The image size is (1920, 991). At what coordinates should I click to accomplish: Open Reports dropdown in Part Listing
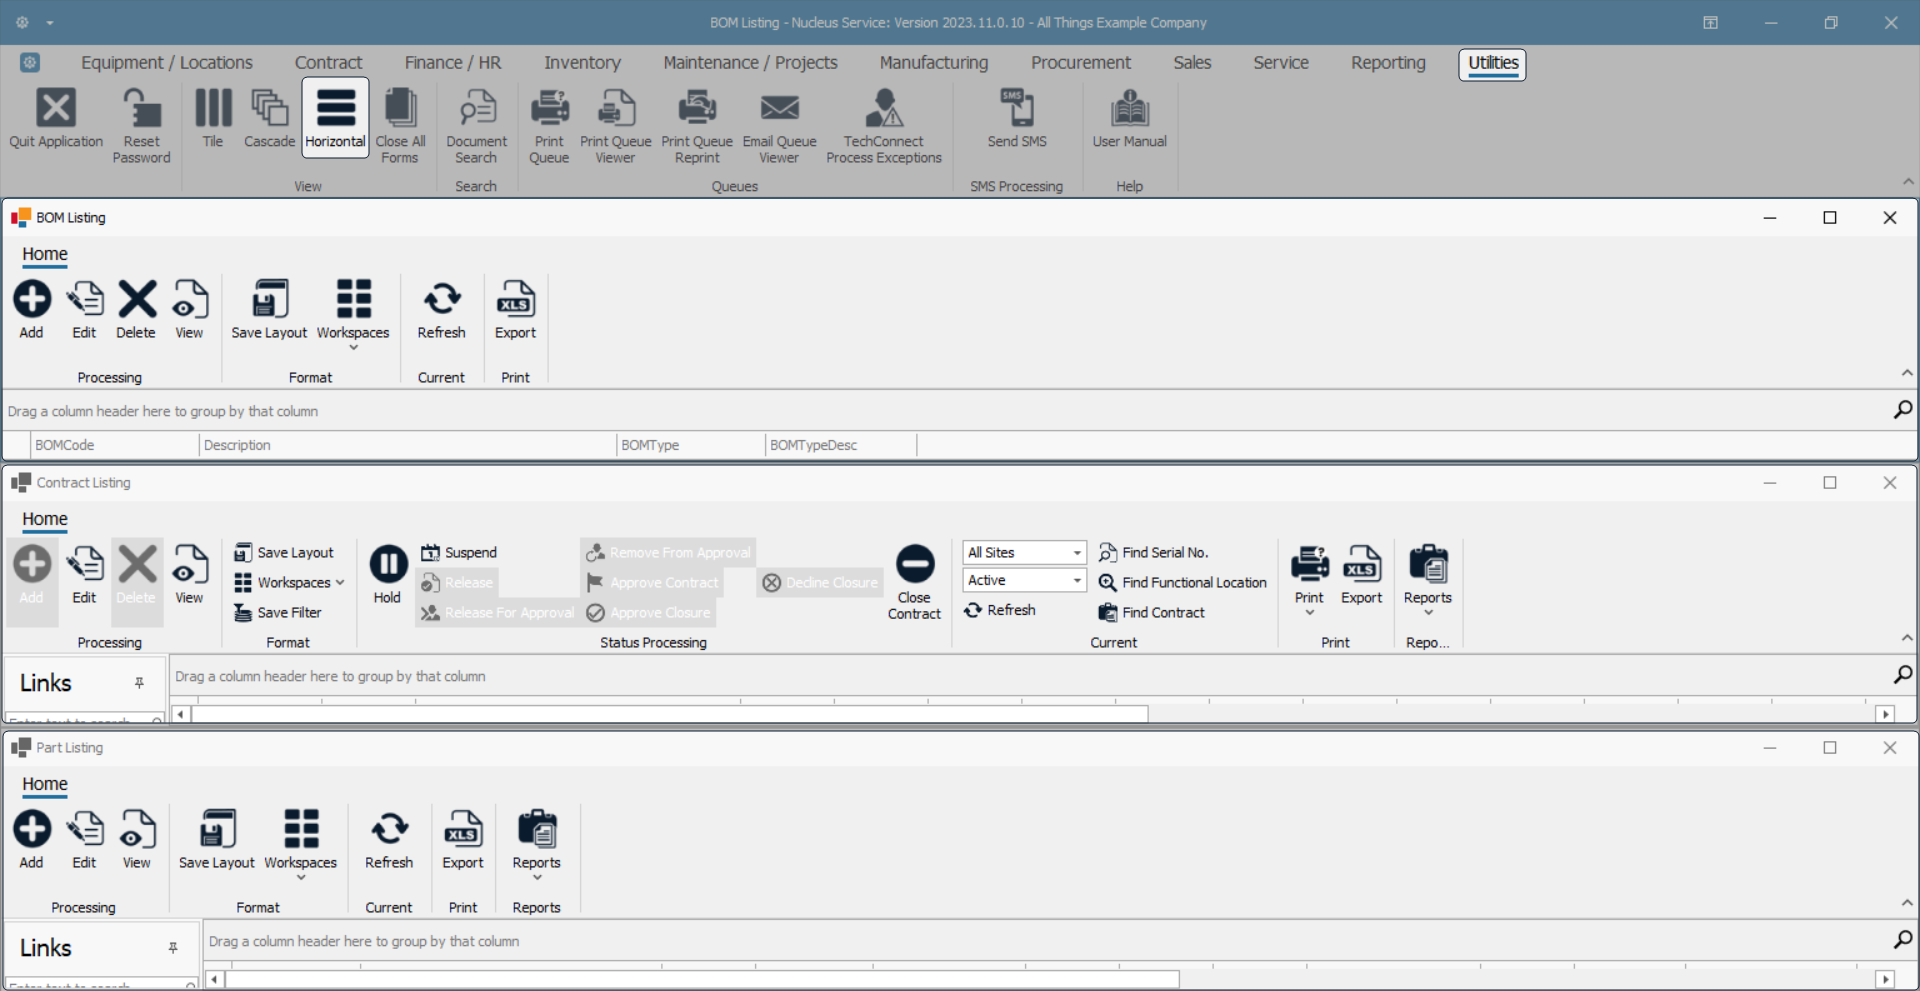point(537,845)
